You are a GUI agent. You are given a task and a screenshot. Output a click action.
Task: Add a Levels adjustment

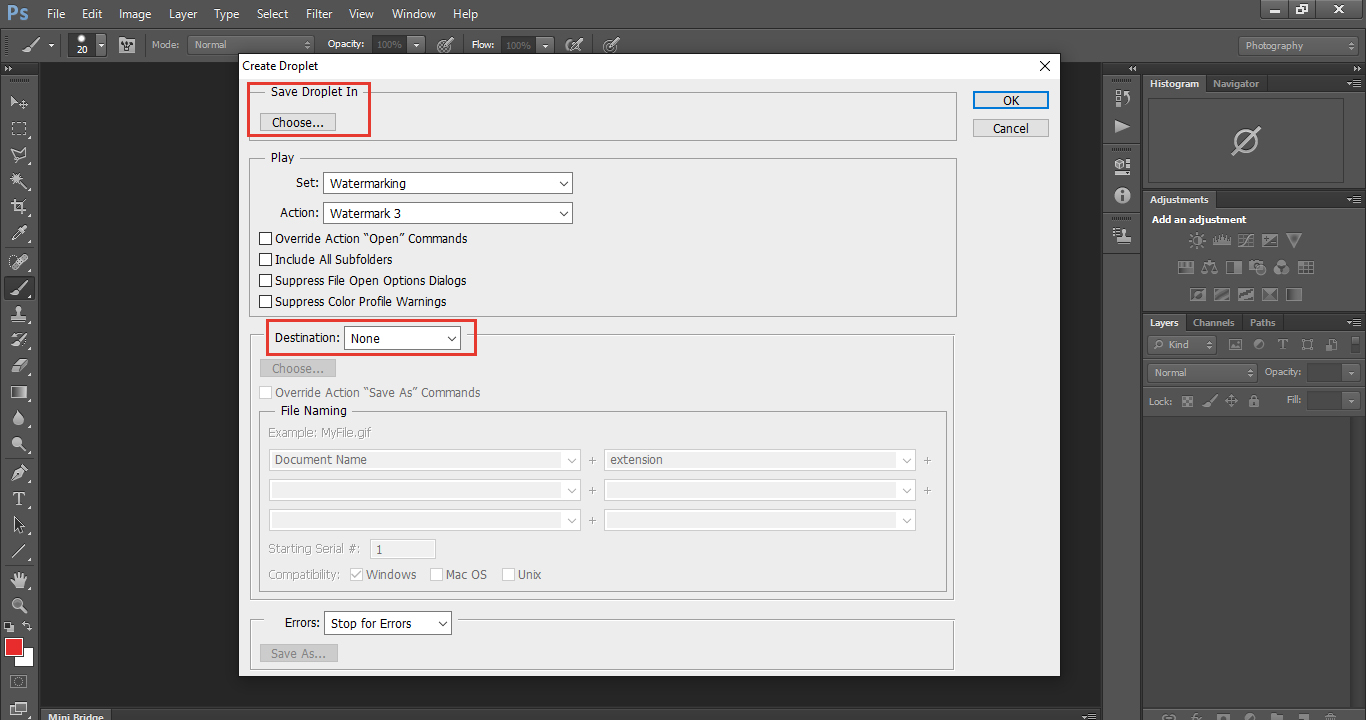click(x=1221, y=241)
